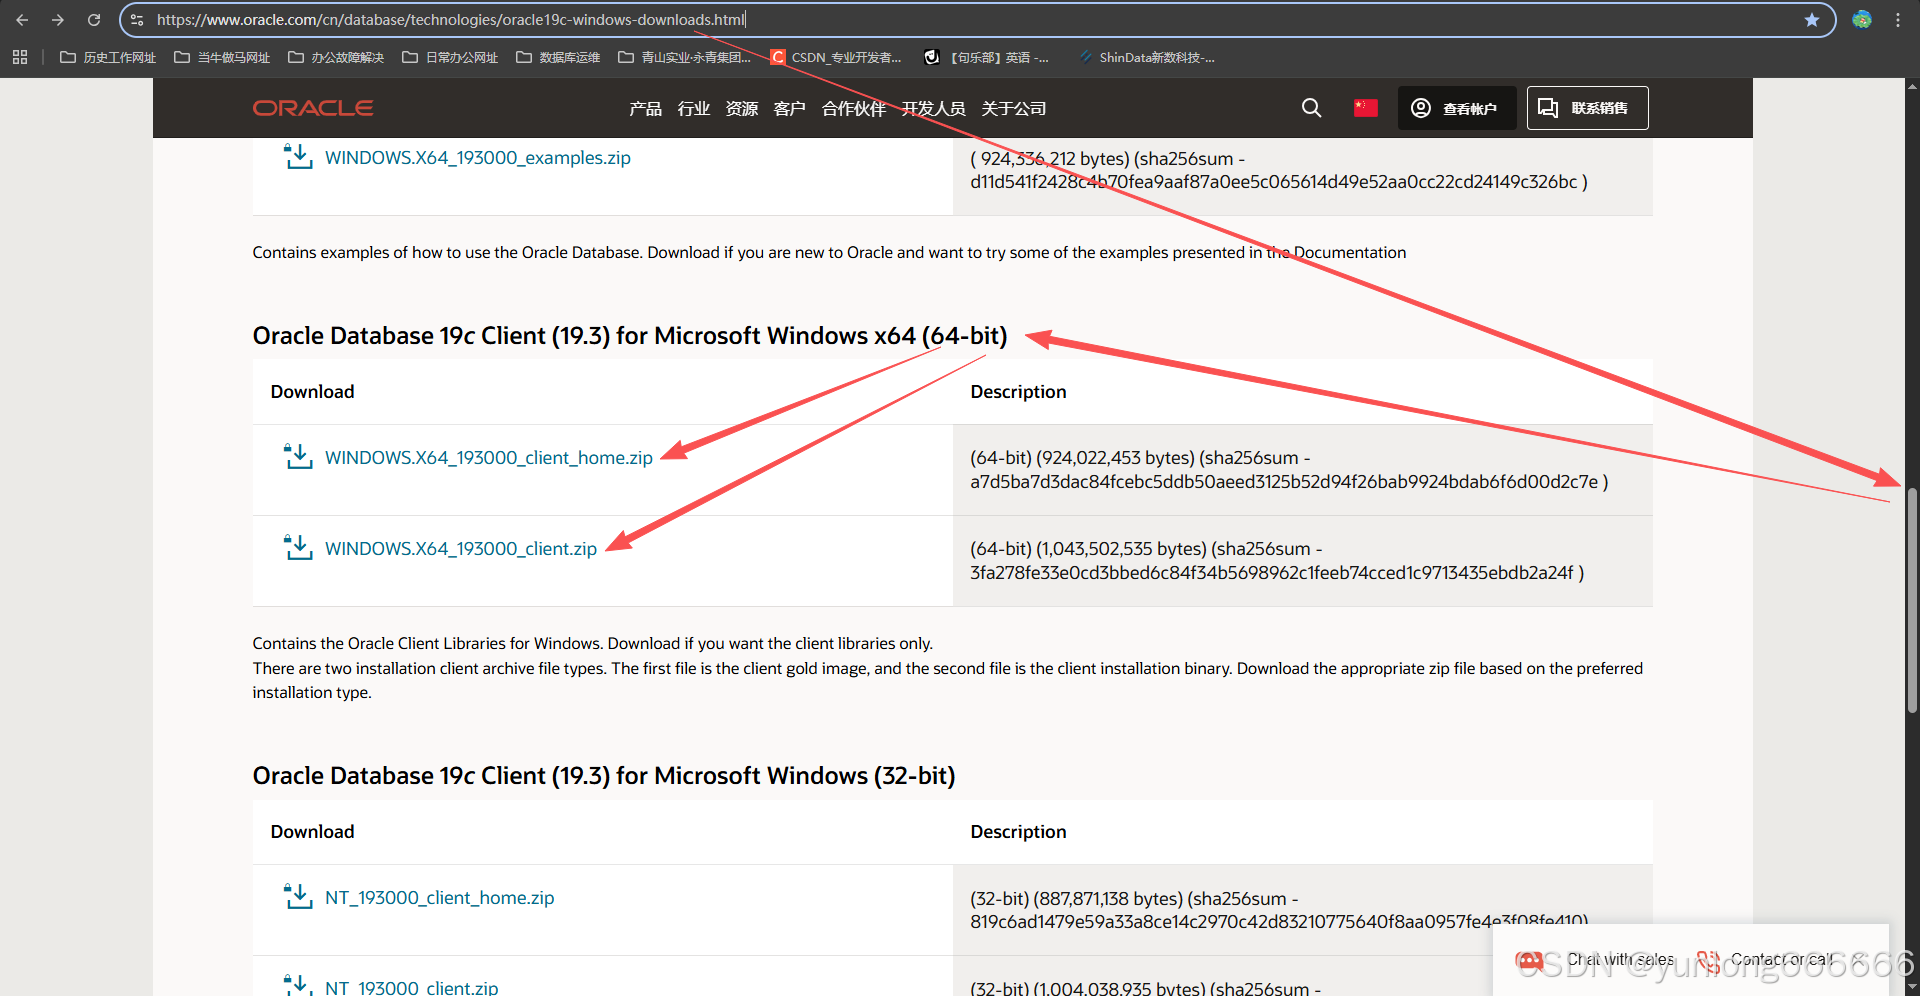The height and width of the screenshot is (996, 1920).
Task: Reload the page
Action: coord(93,19)
